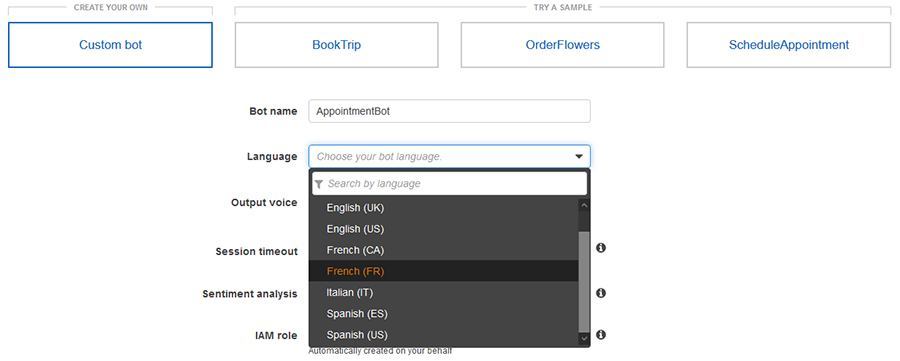The height and width of the screenshot is (361, 900).
Task: Select the Custom bot option
Action: point(110,45)
